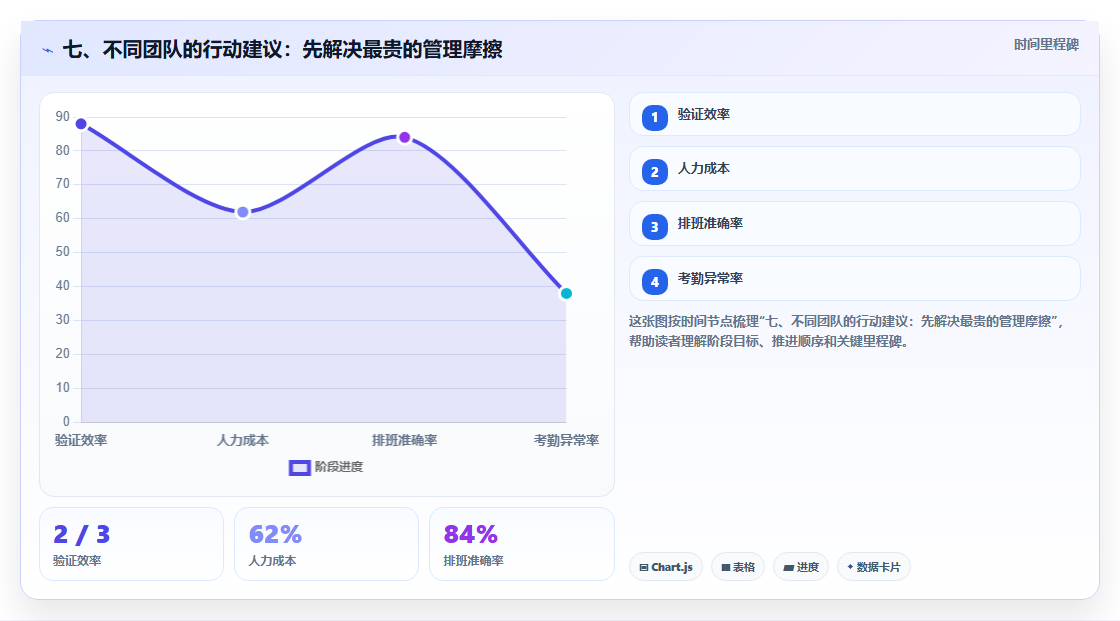Click the 排班准确率 x-axis label
The height and width of the screenshot is (621, 1120).
404,440
